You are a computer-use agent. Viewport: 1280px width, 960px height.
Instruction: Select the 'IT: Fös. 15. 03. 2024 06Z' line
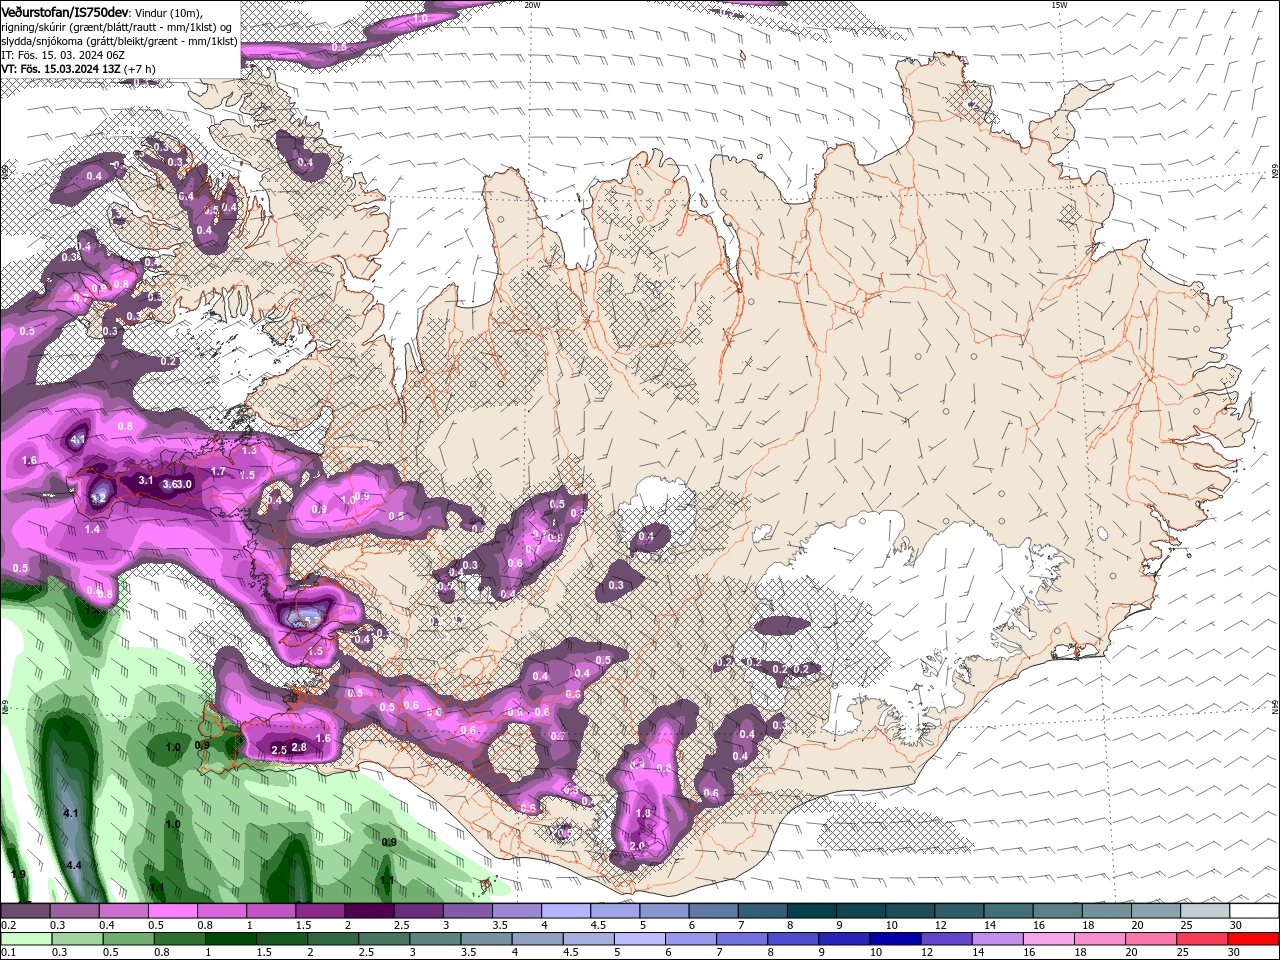pos(62,55)
